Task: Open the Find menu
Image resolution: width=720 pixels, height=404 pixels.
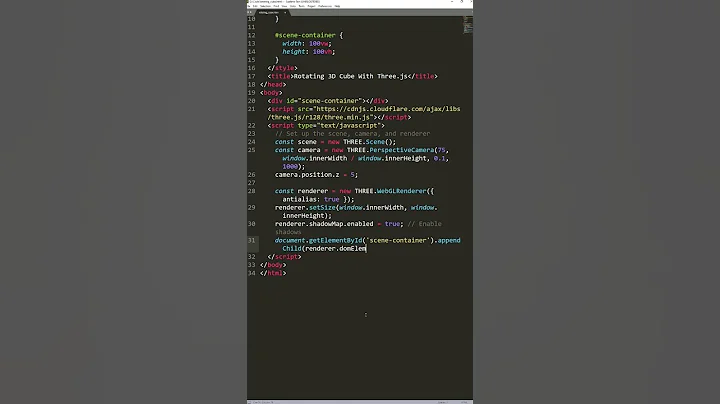Action: [276, 6]
